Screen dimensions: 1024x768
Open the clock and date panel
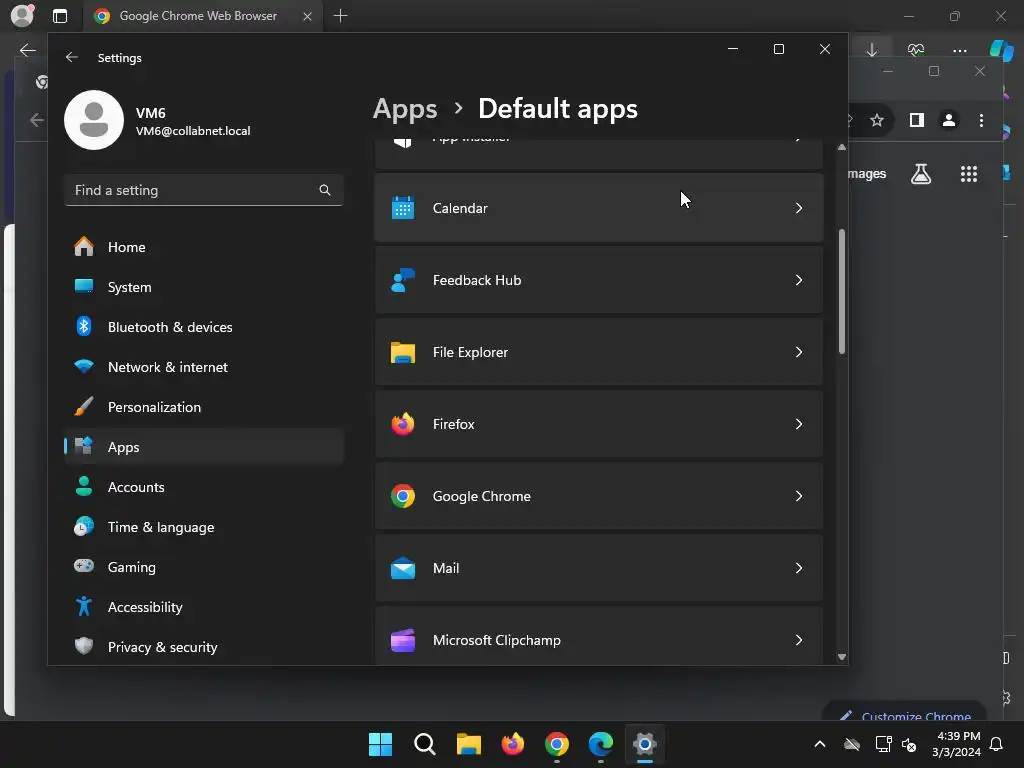pos(956,744)
